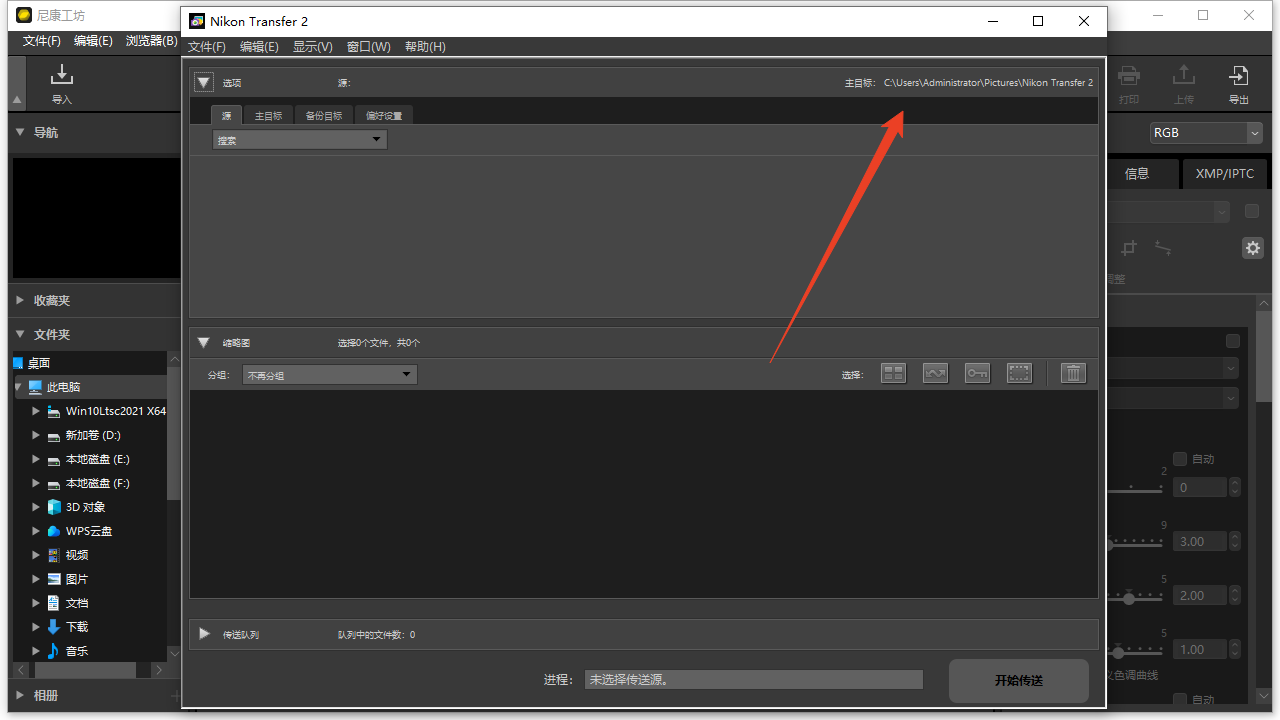This screenshot has height=720, width=1280.
Task: Toggle the checkbox at top of adjustment section
Action: coord(1233,341)
